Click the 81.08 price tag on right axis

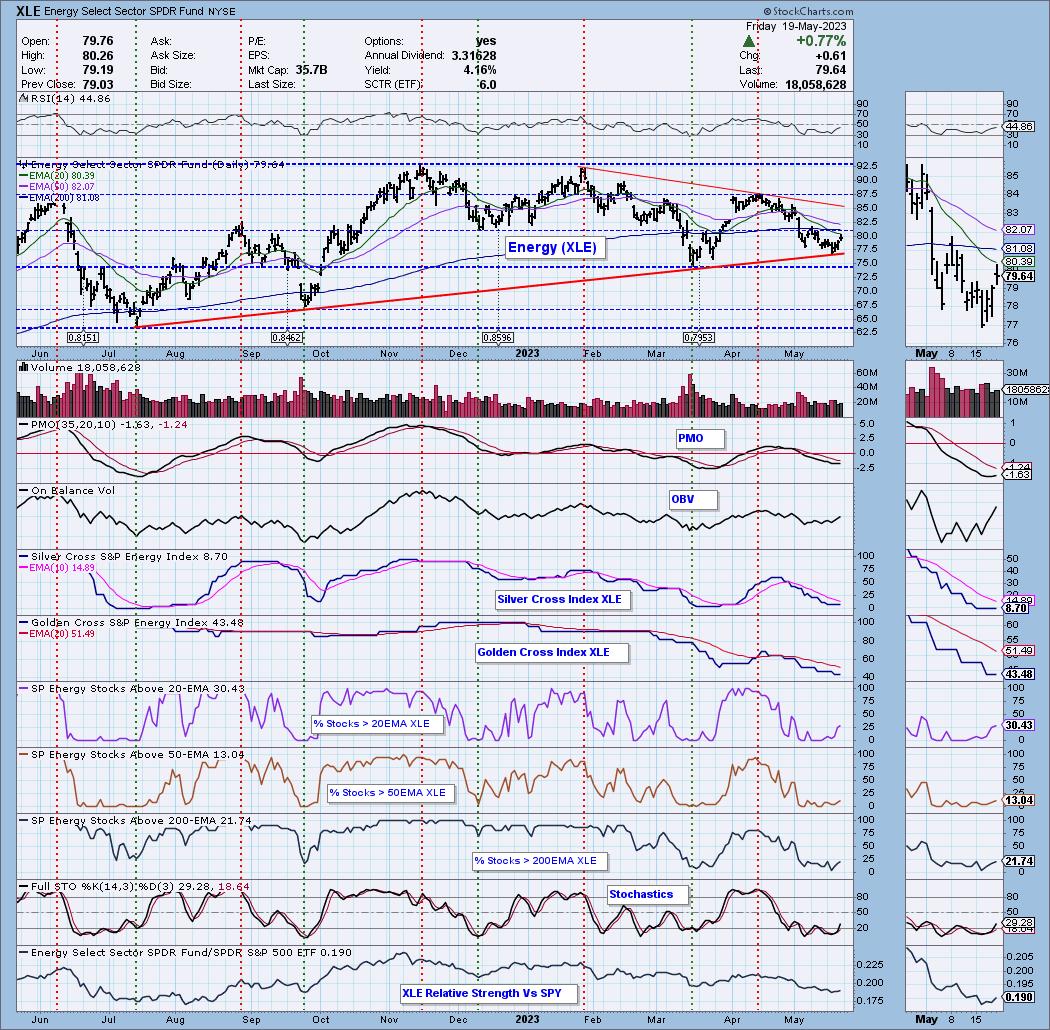tap(1019, 248)
